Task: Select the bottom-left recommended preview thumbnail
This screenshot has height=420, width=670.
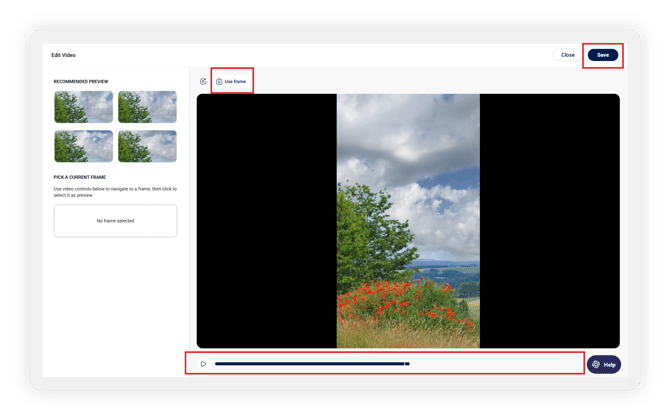Action: pyautogui.click(x=84, y=146)
